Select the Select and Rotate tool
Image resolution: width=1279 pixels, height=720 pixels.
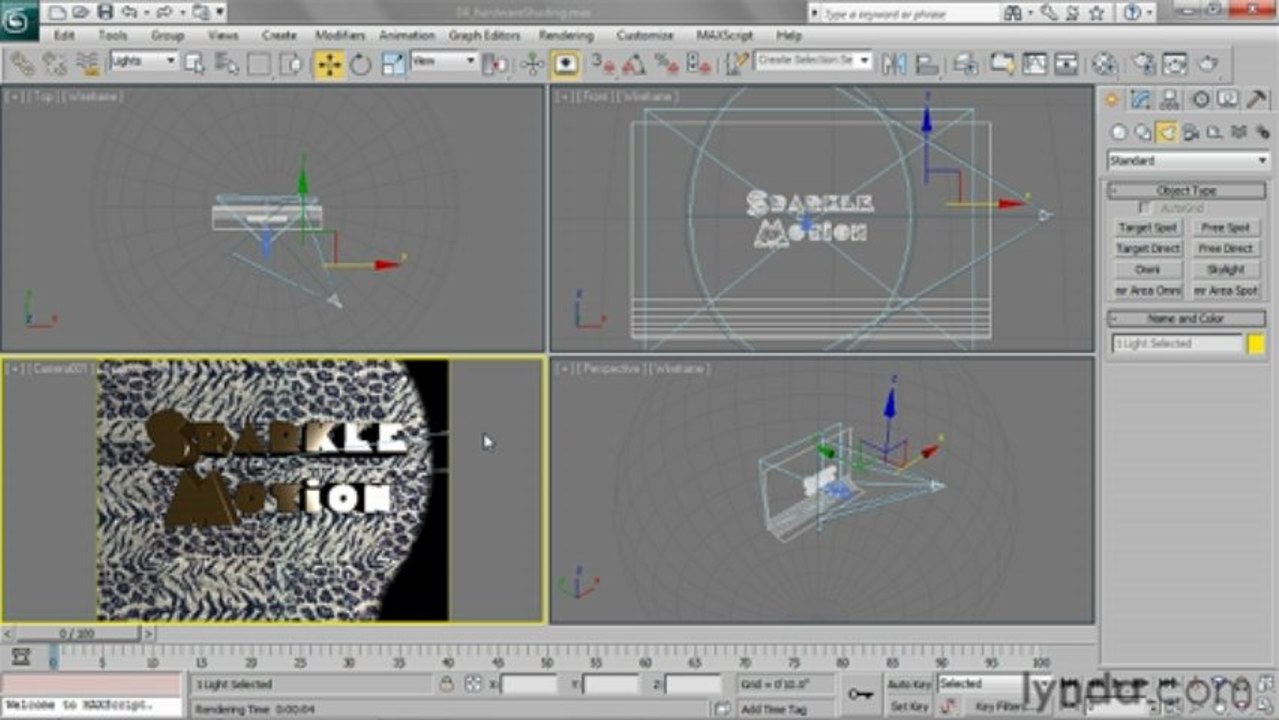point(360,63)
